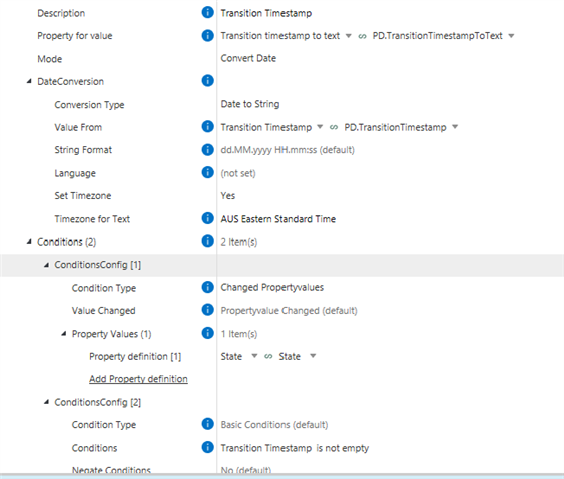Open the PD.TransitionTimestamp alias dropdown
The width and height of the screenshot is (564, 479).
(x=455, y=127)
